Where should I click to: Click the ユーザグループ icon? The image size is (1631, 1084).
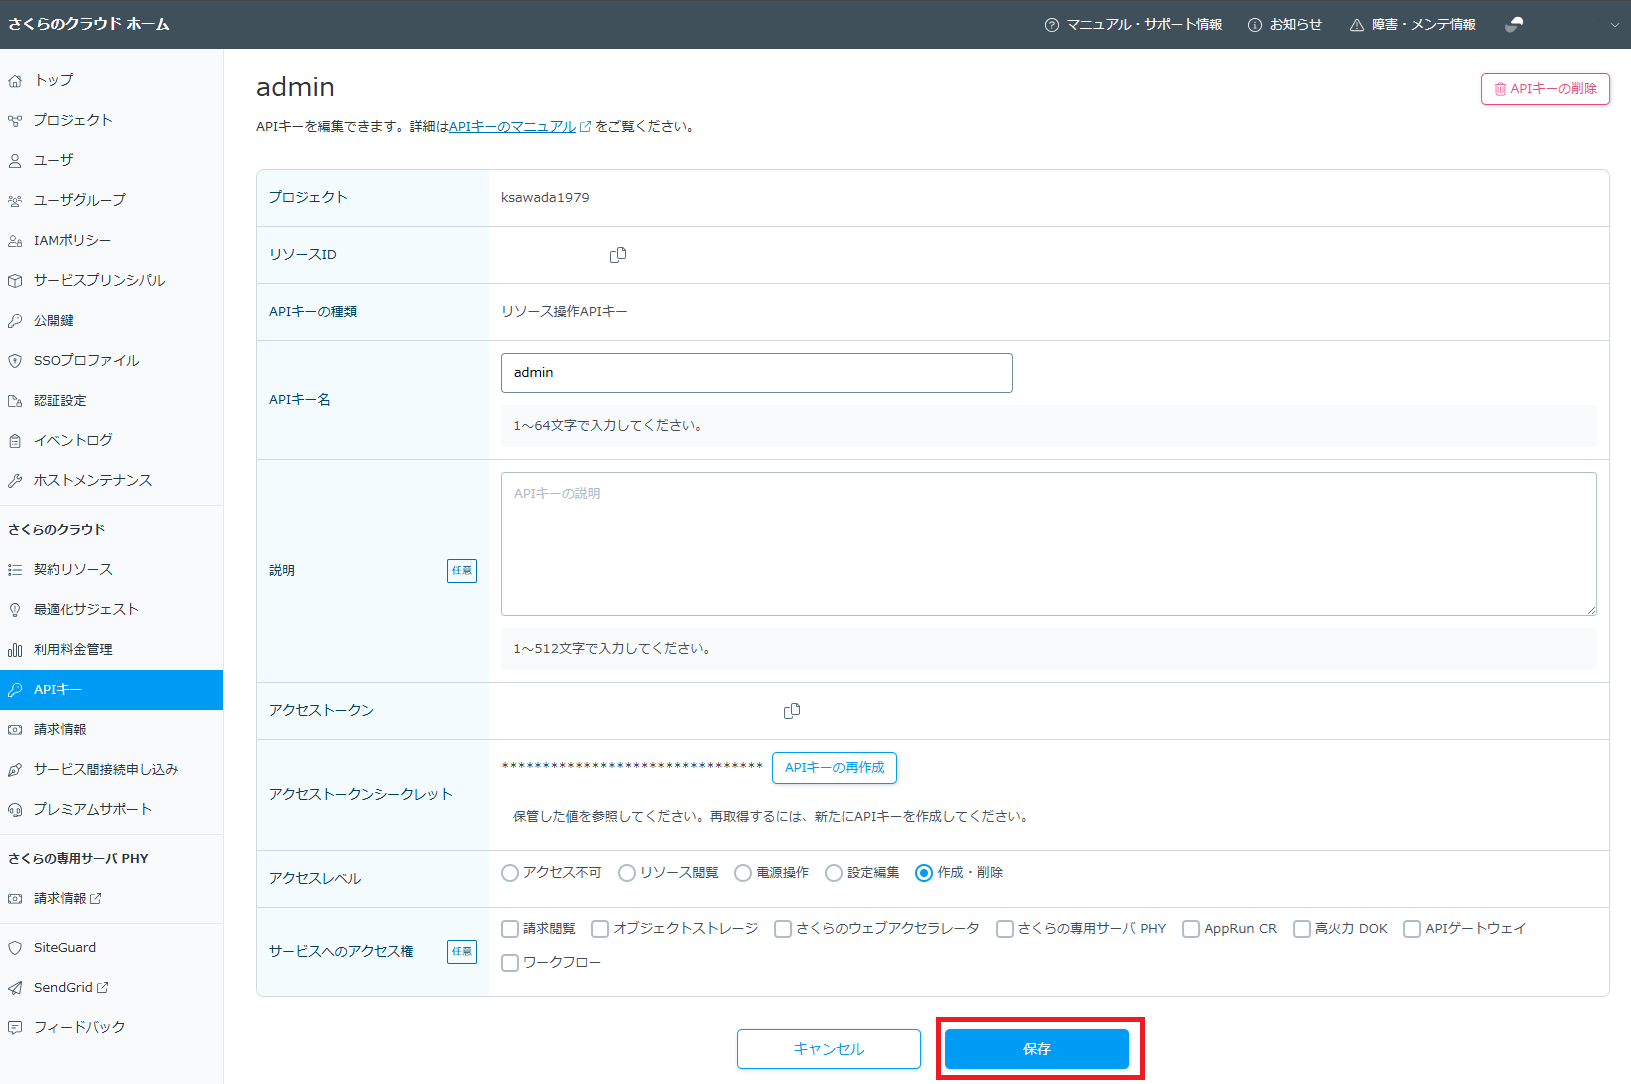(15, 201)
